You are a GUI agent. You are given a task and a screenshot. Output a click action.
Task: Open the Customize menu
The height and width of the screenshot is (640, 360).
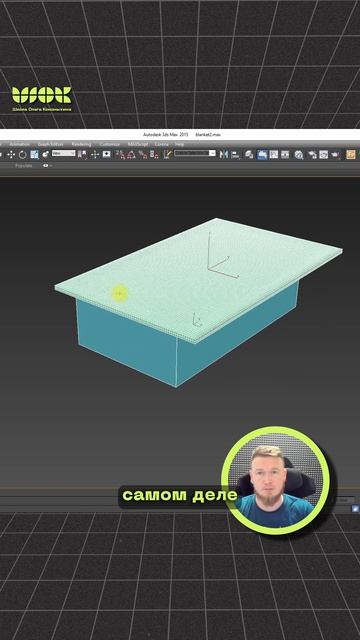110,144
